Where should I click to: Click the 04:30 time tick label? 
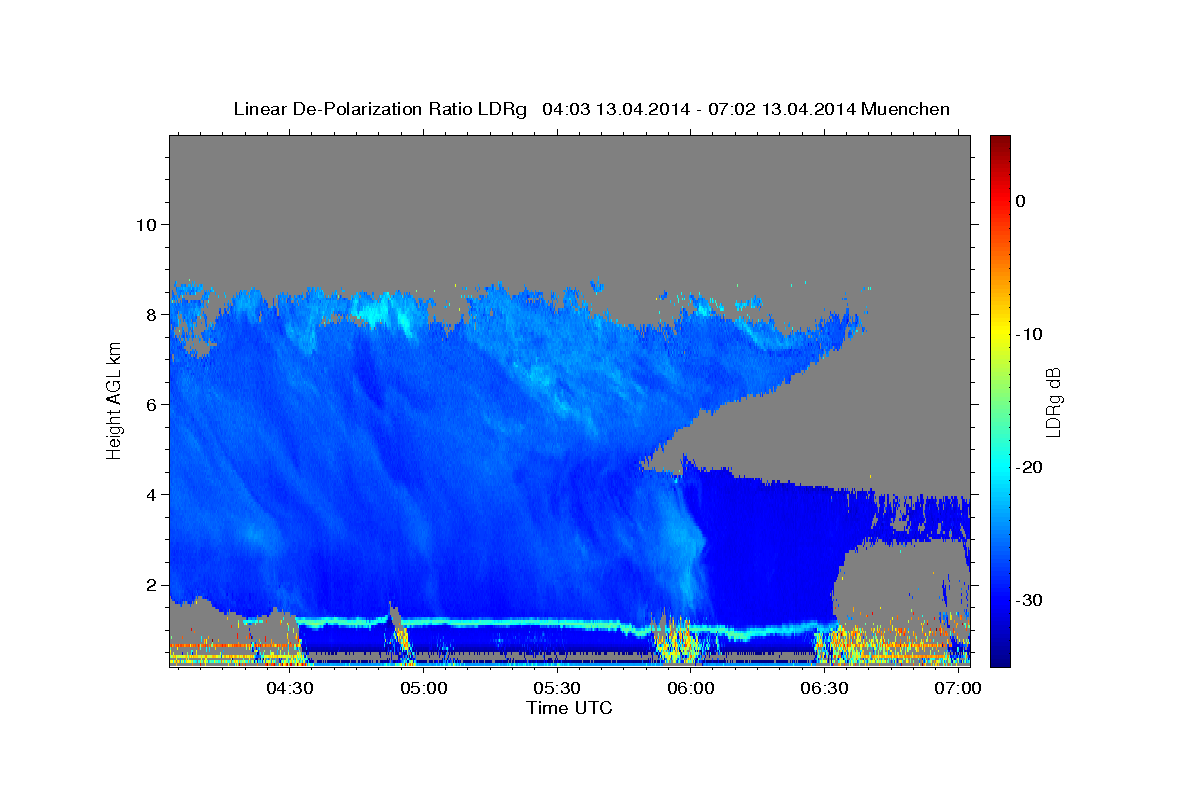tap(290, 689)
